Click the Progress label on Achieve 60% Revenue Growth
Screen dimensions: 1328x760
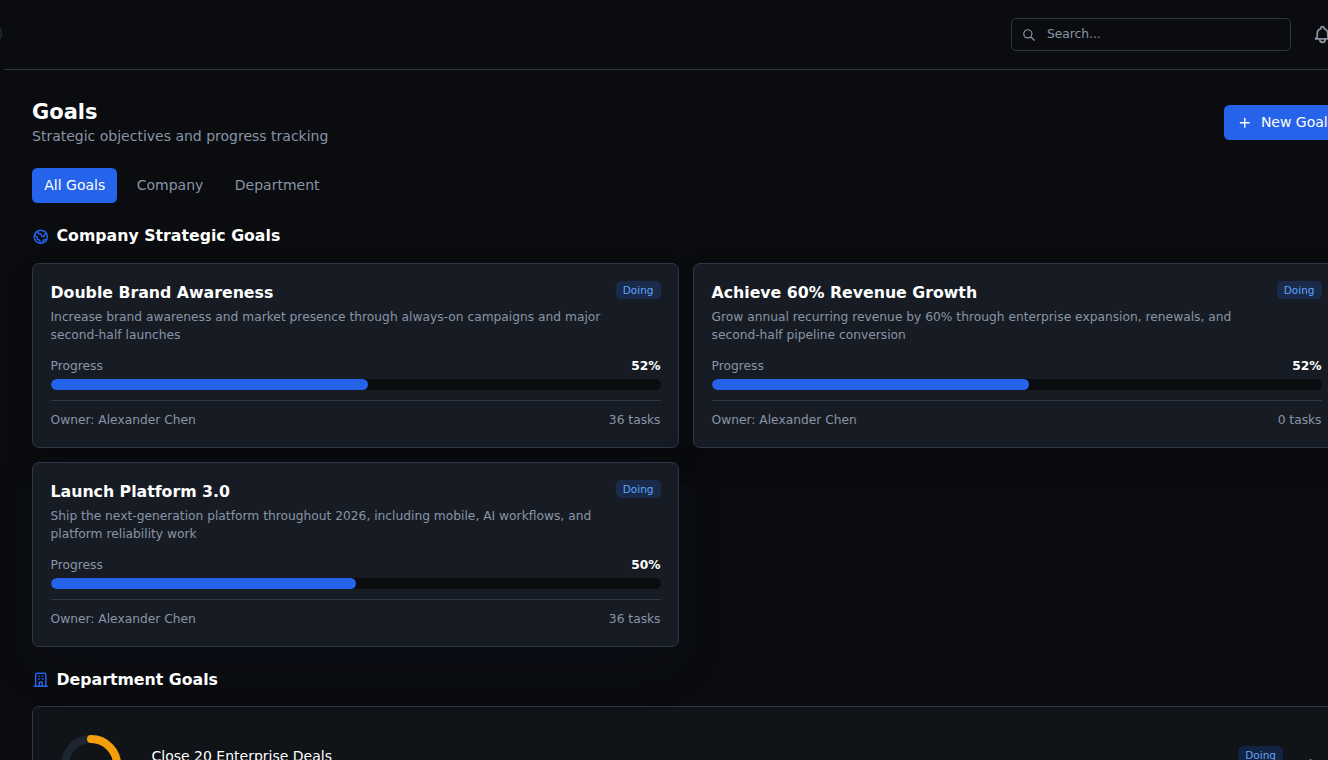(x=738, y=366)
